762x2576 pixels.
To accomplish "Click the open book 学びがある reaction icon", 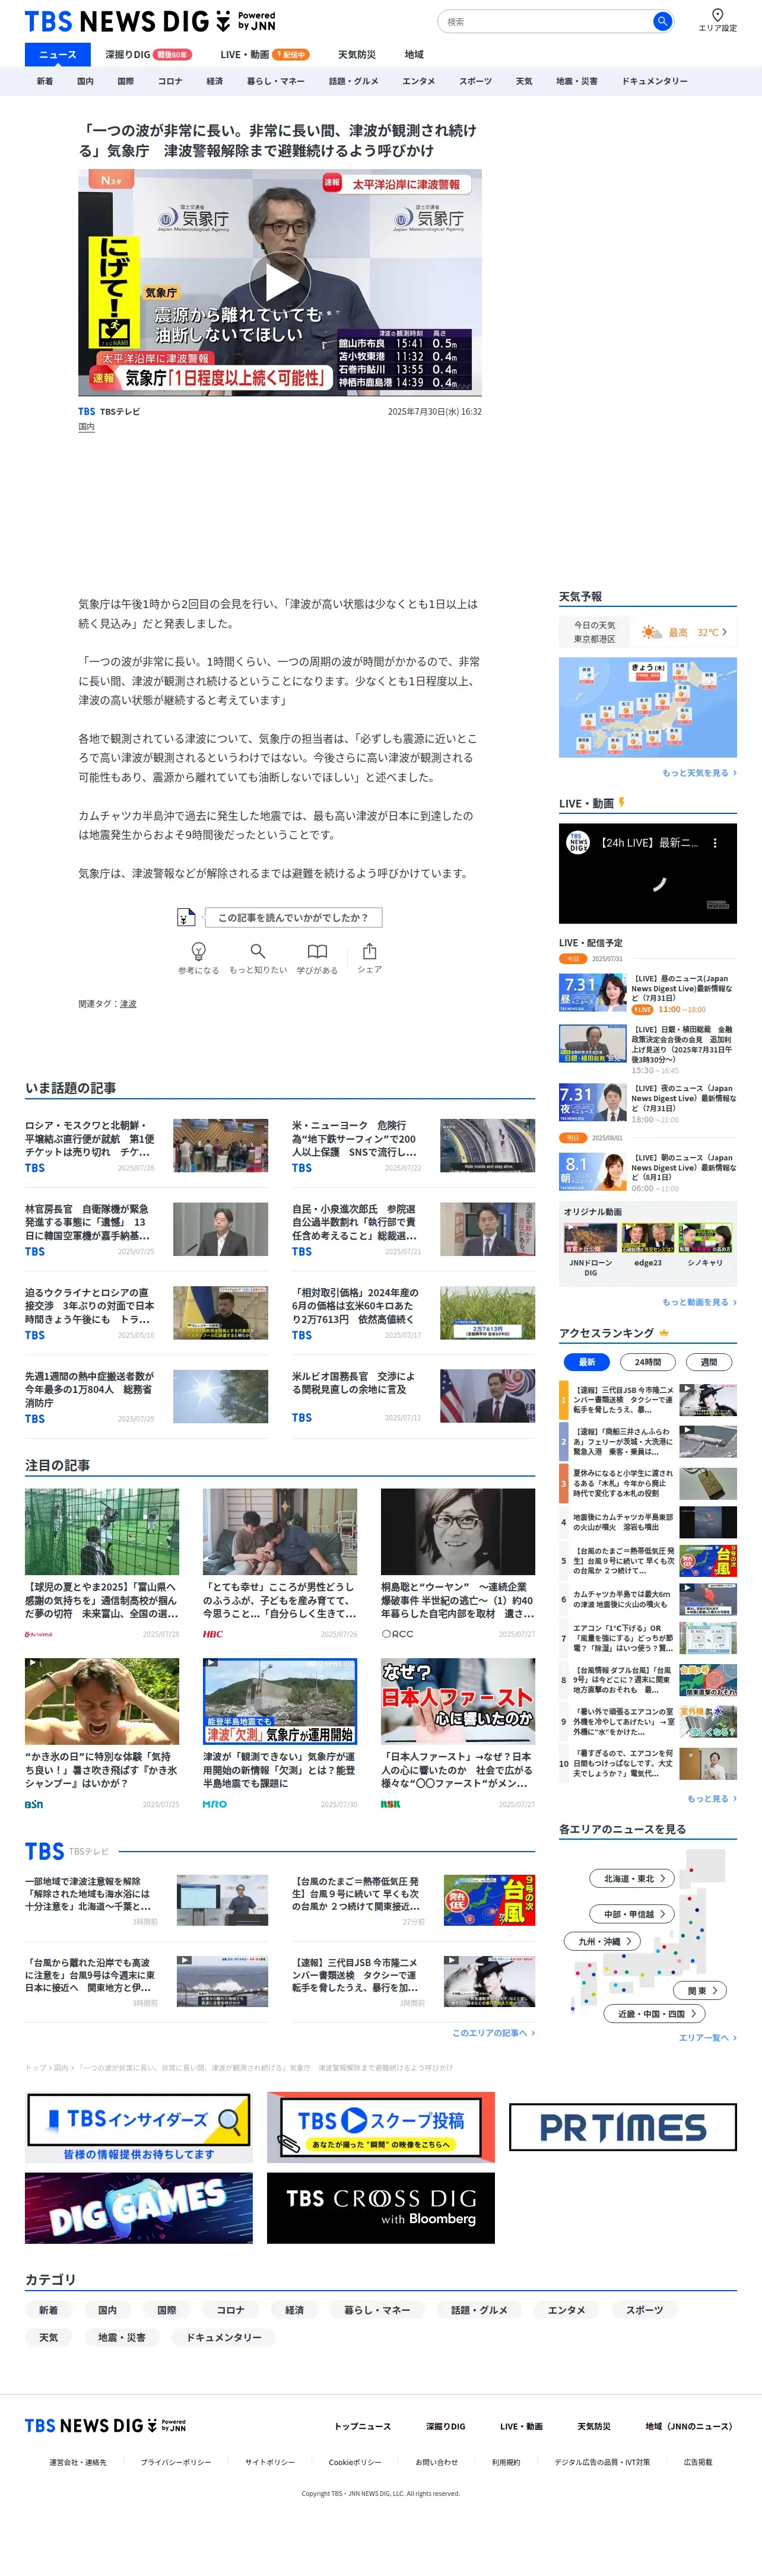I will coord(317,951).
